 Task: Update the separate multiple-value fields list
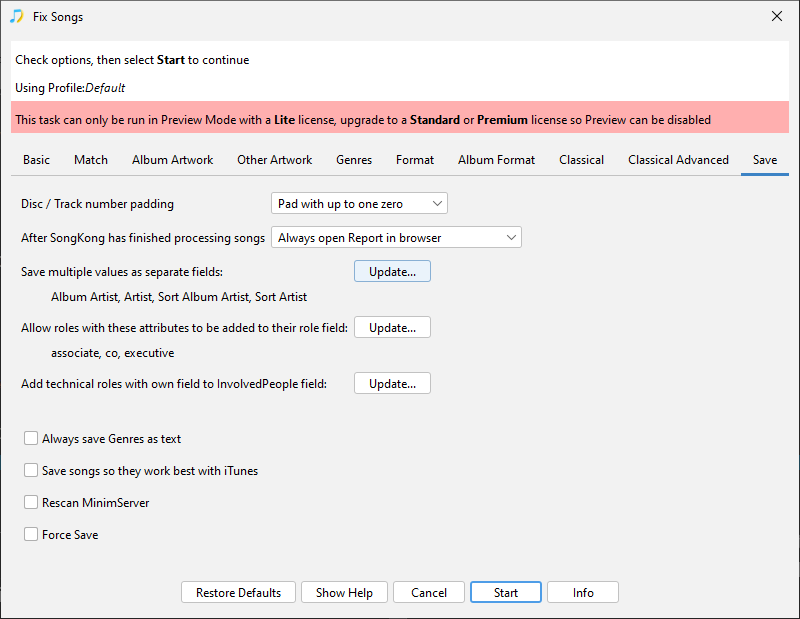pyautogui.click(x=392, y=272)
